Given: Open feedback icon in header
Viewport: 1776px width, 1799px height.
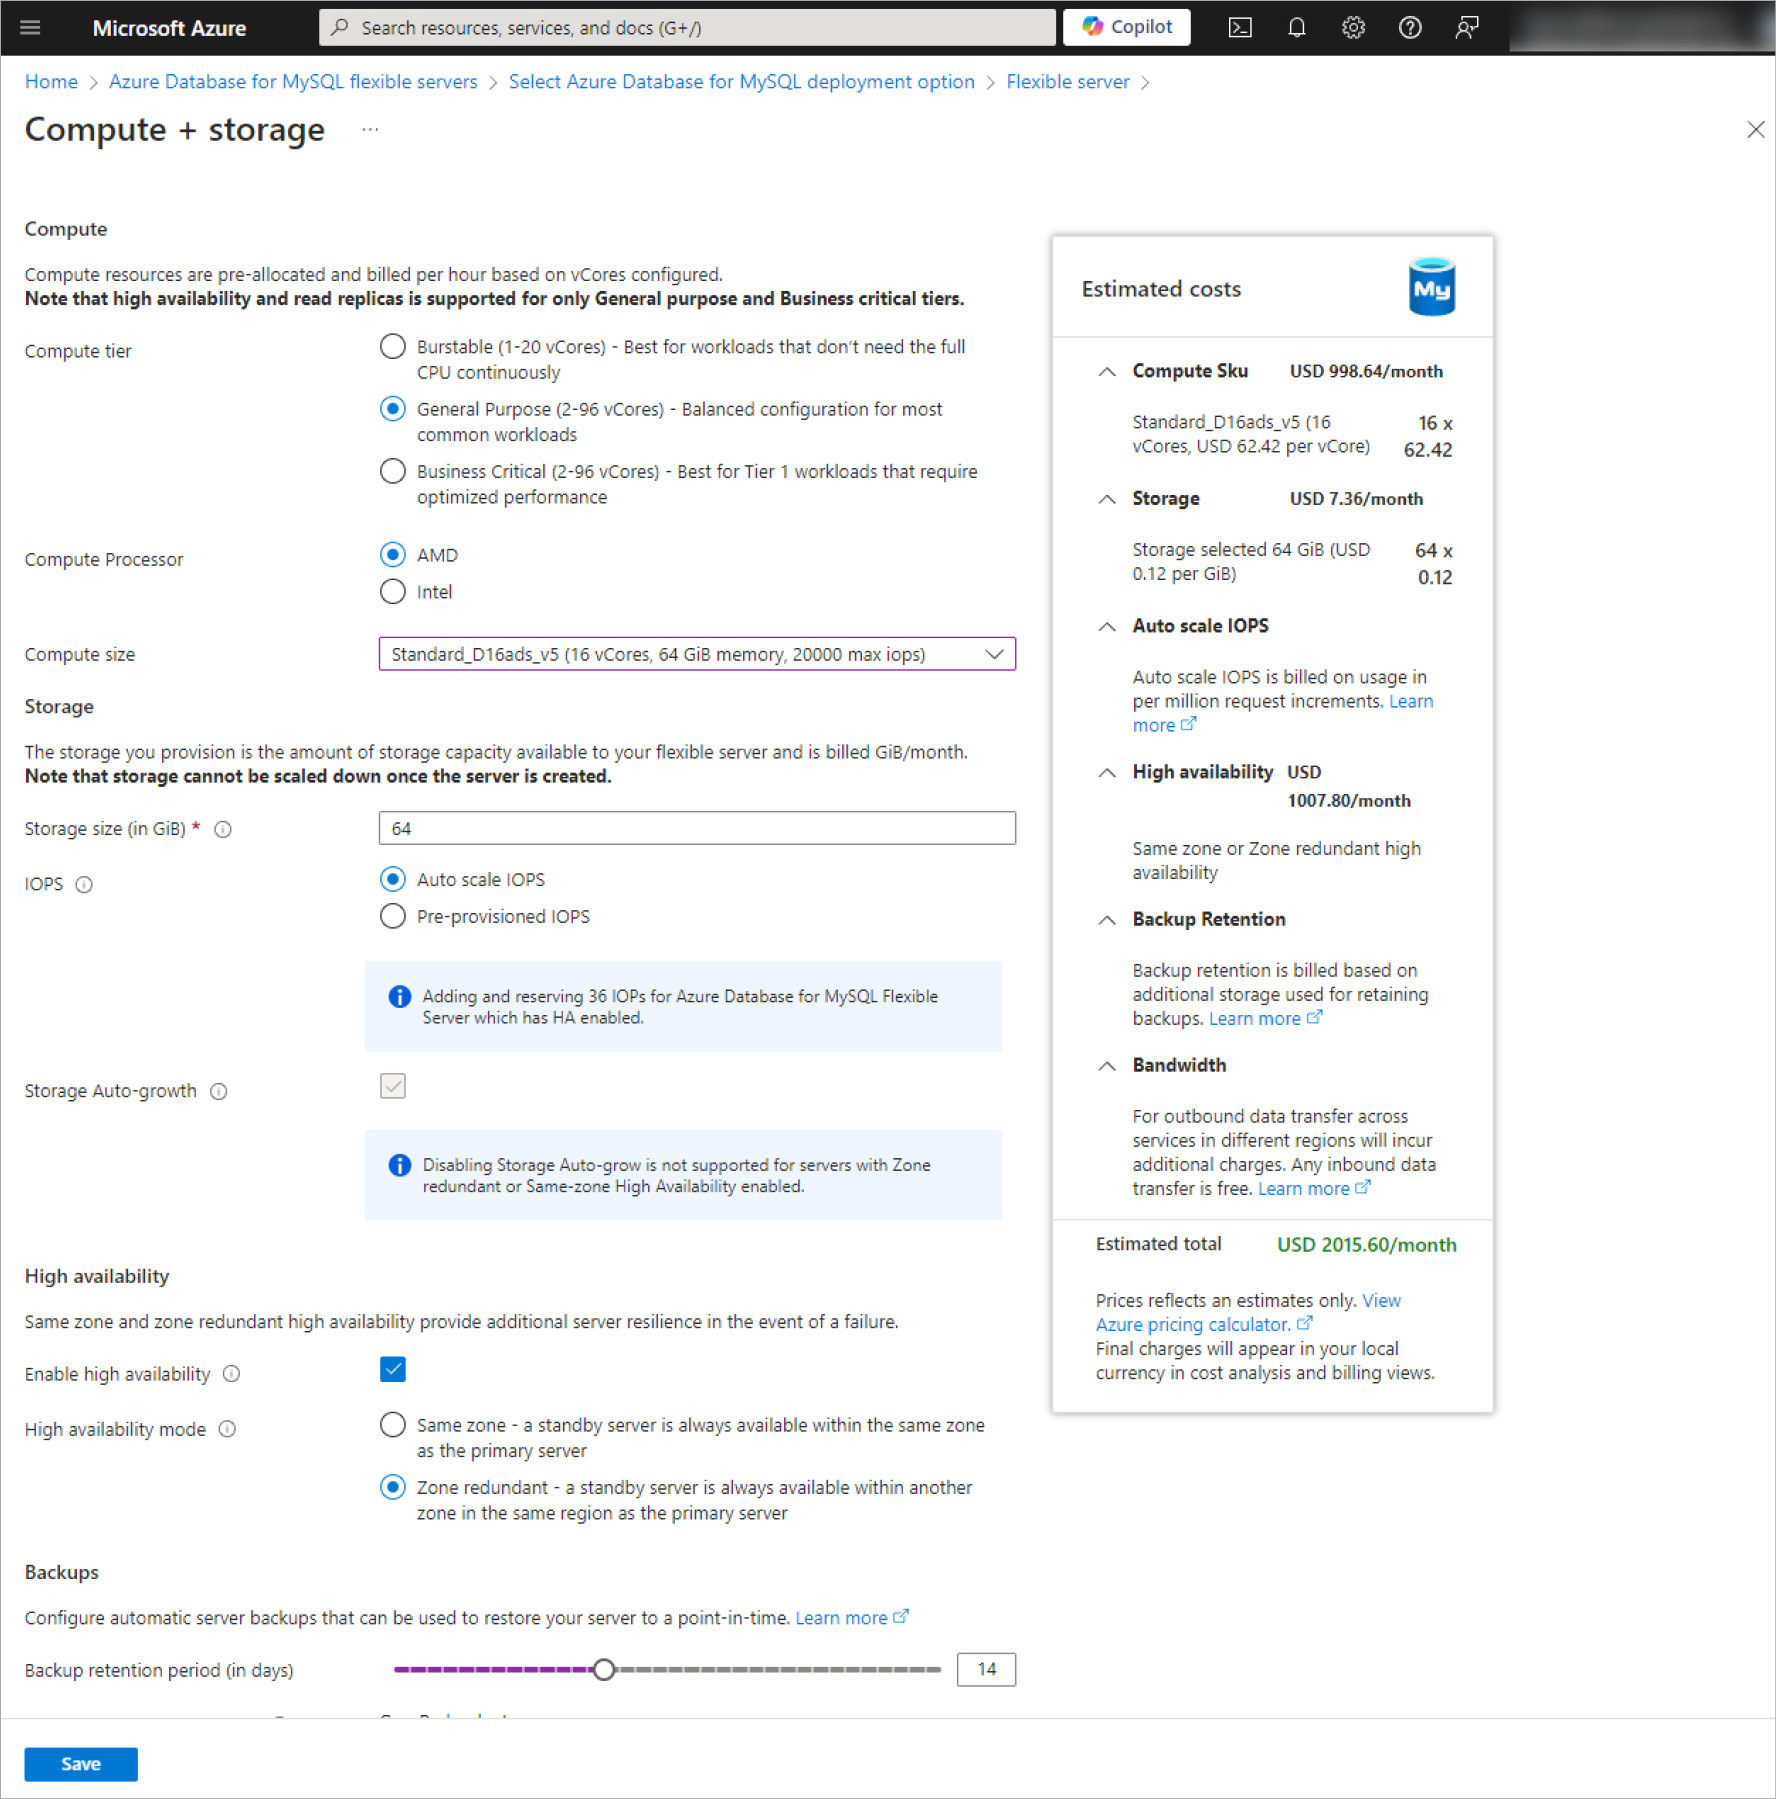Looking at the screenshot, I should coord(1467,28).
